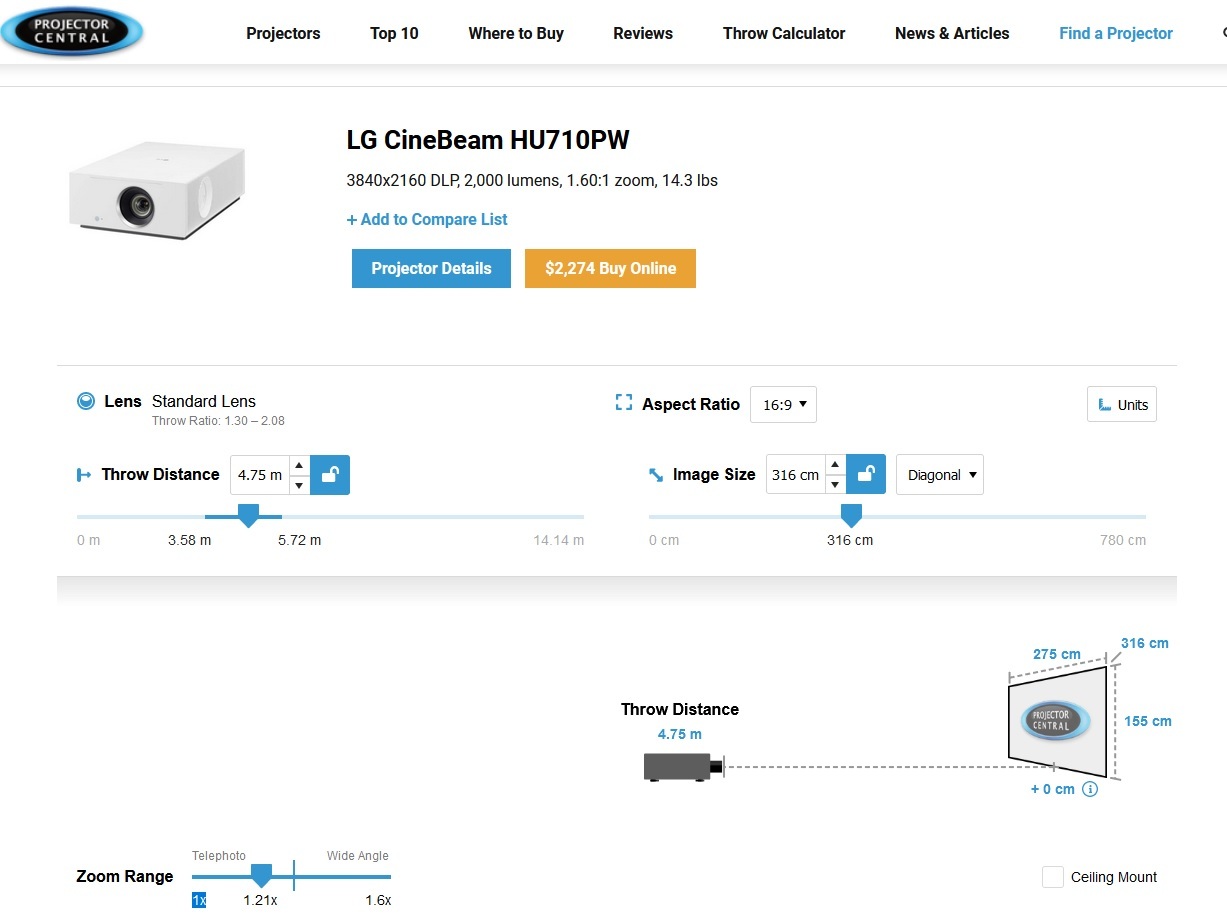Screen dimensions: 1227x917
Task: Increase Throw Distance with up stepper
Action: click(299, 466)
